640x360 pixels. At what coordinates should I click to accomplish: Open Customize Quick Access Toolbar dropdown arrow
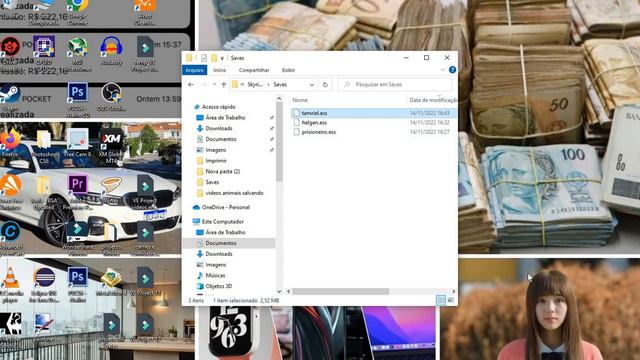tap(222, 58)
